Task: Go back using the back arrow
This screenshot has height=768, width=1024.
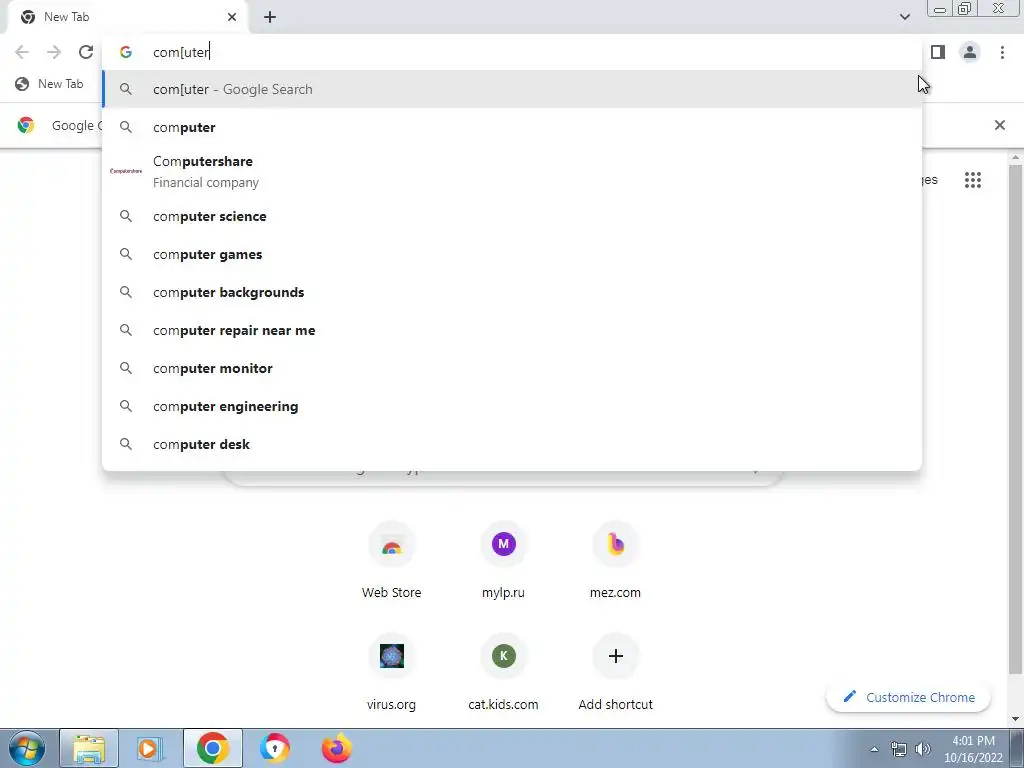Action: click(x=22, y=52)
